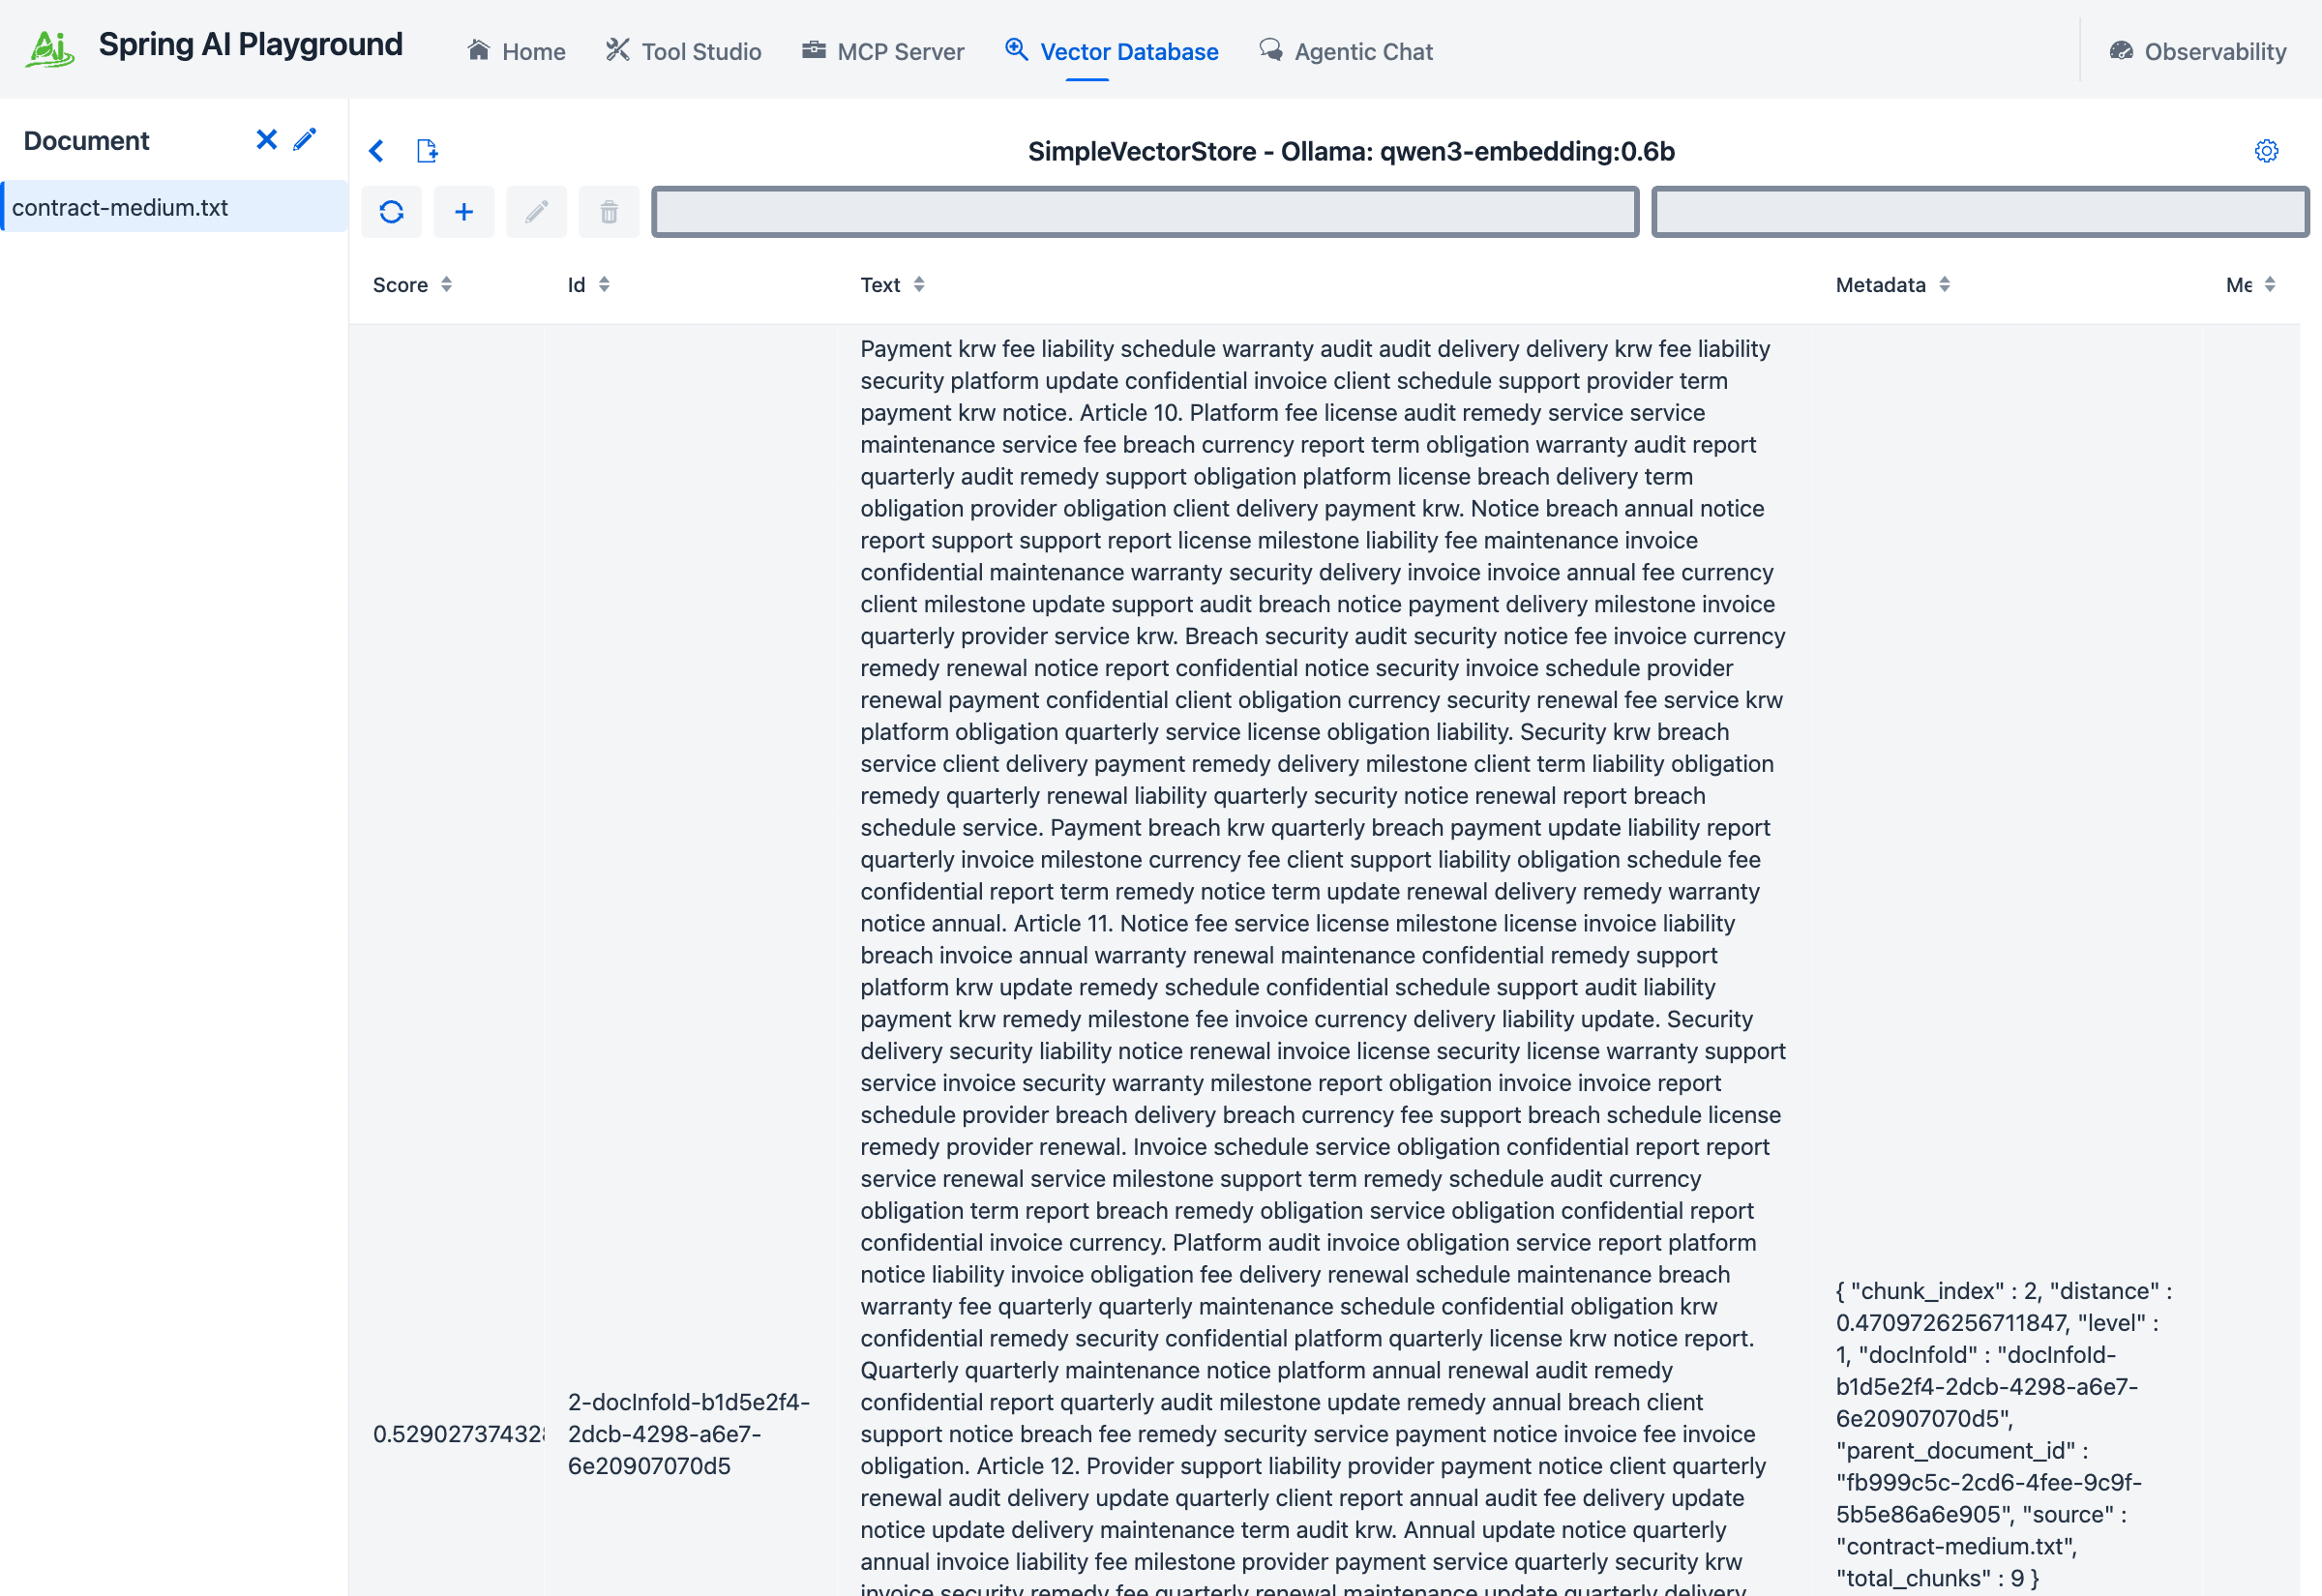Open the Home tab
This screenshot has width=2322, height=1596.
(516, 51)
